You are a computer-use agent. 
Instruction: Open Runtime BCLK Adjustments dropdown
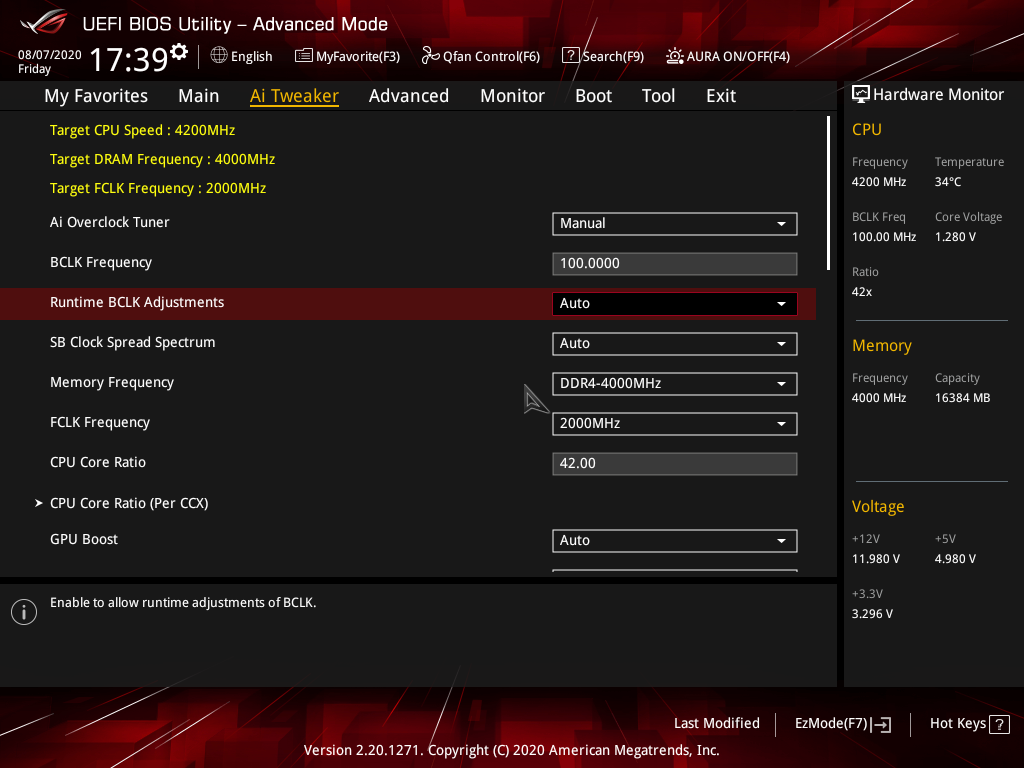675,304
